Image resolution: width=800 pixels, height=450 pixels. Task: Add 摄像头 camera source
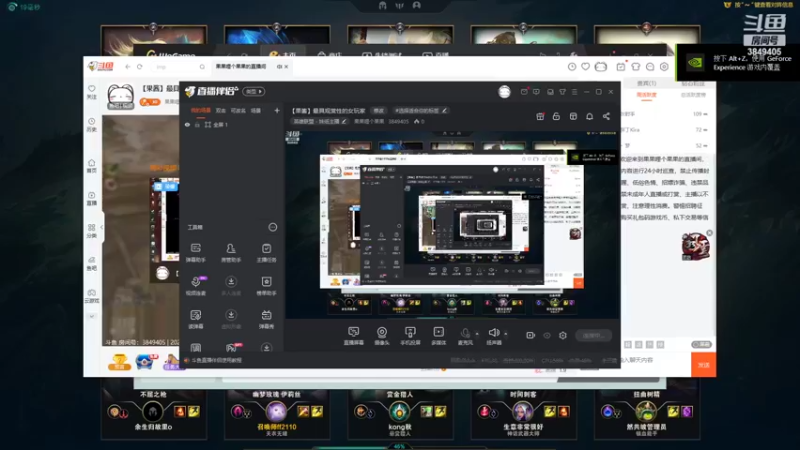click(382, 336)
